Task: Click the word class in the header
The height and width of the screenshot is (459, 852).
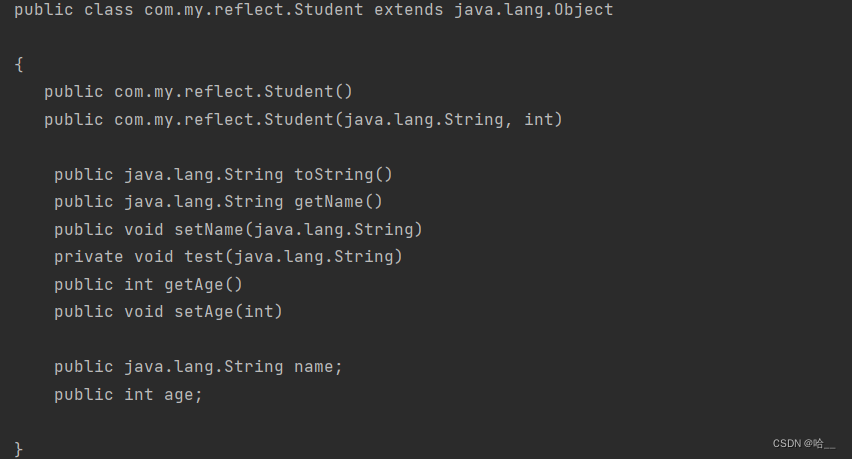Action: (x=109, y=10)
